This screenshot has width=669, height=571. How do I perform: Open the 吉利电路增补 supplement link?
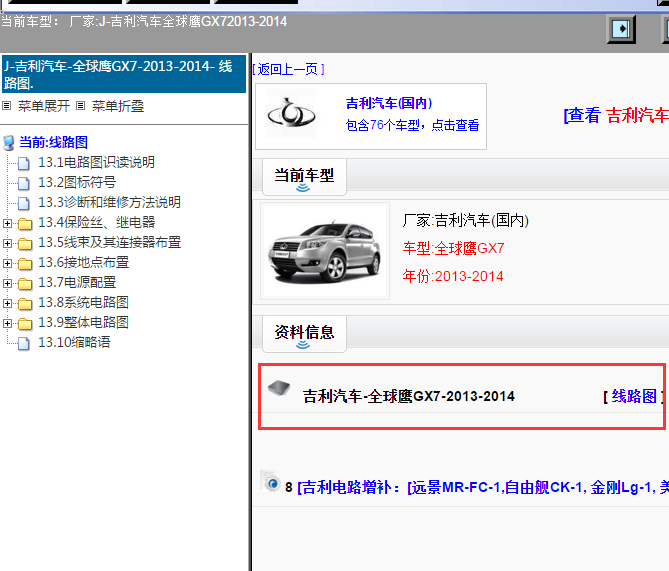pos(483,487)
